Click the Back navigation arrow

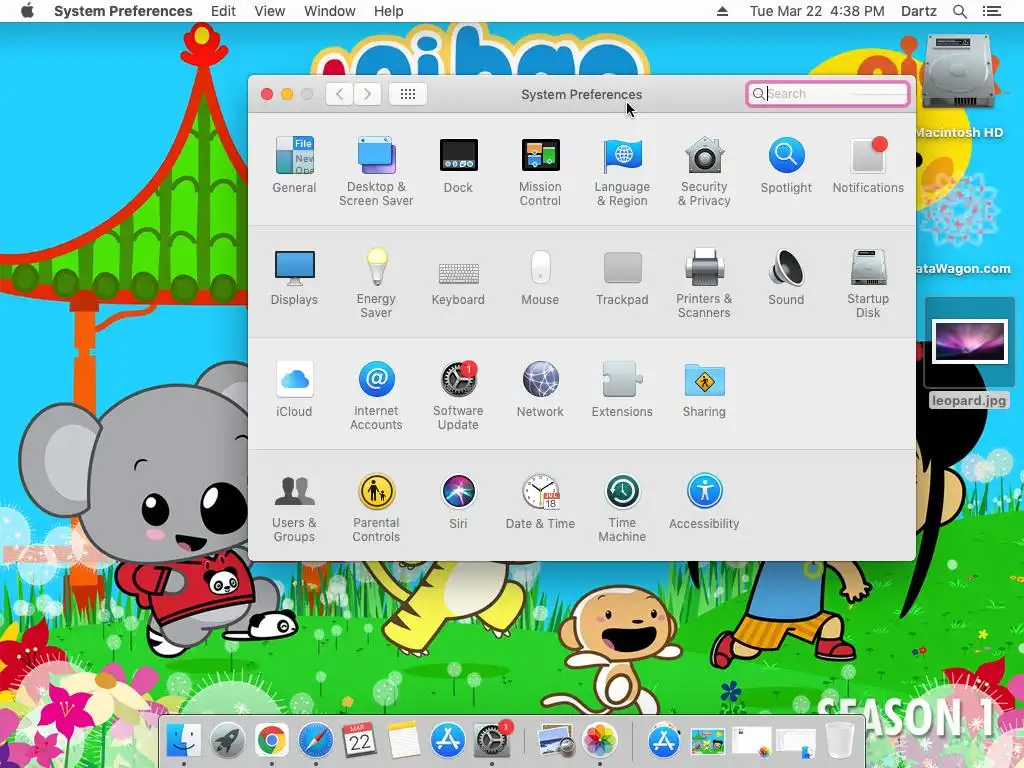pos(340,94)
